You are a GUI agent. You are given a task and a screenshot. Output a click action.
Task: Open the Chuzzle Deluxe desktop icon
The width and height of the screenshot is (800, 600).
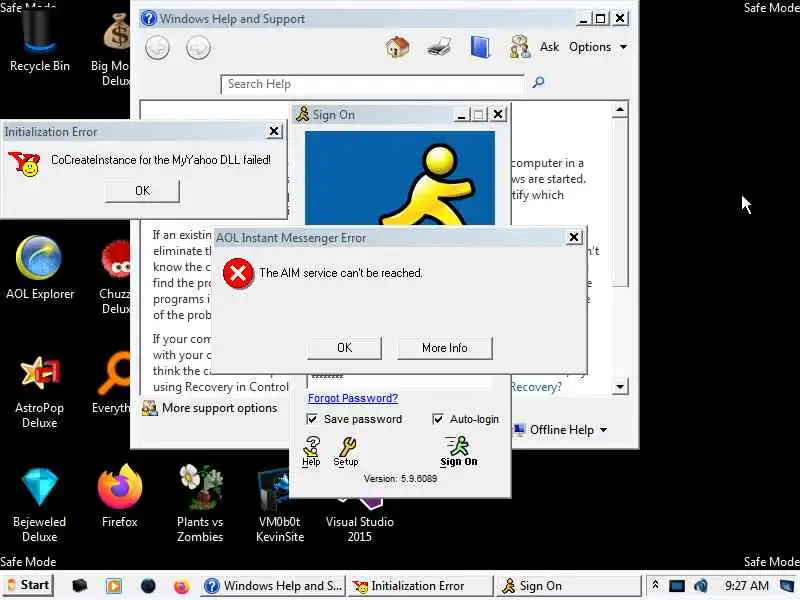[115, 278]
